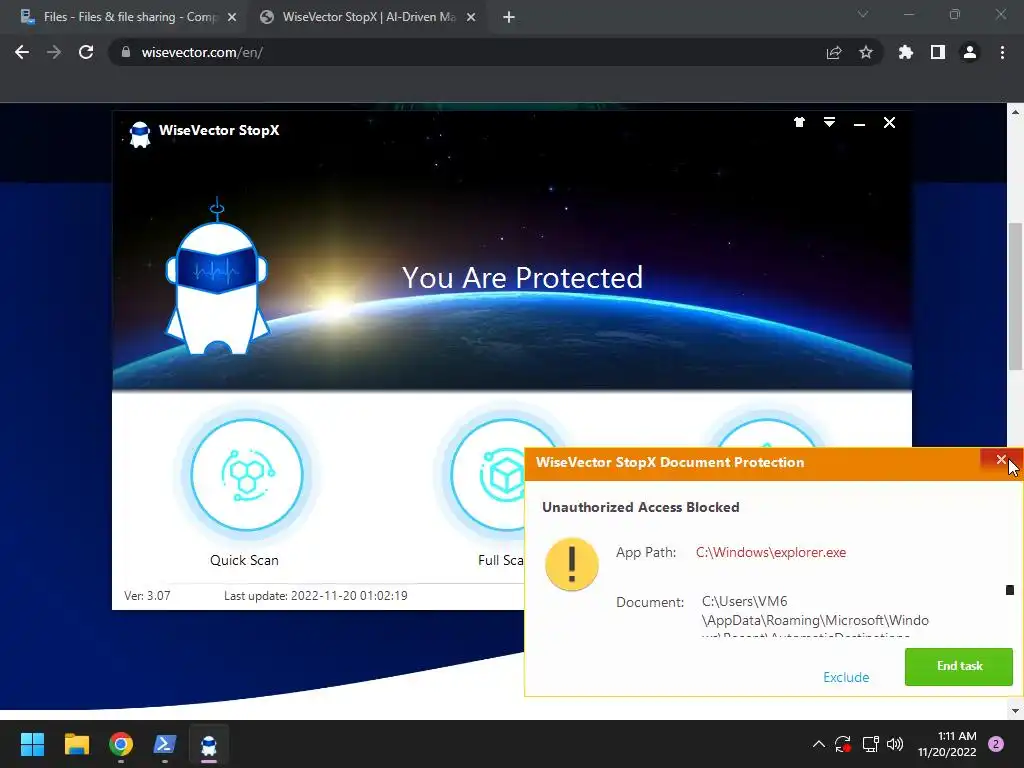Show hidden system tray icons
1024x768 pixels.
click(x=818, y=744)
